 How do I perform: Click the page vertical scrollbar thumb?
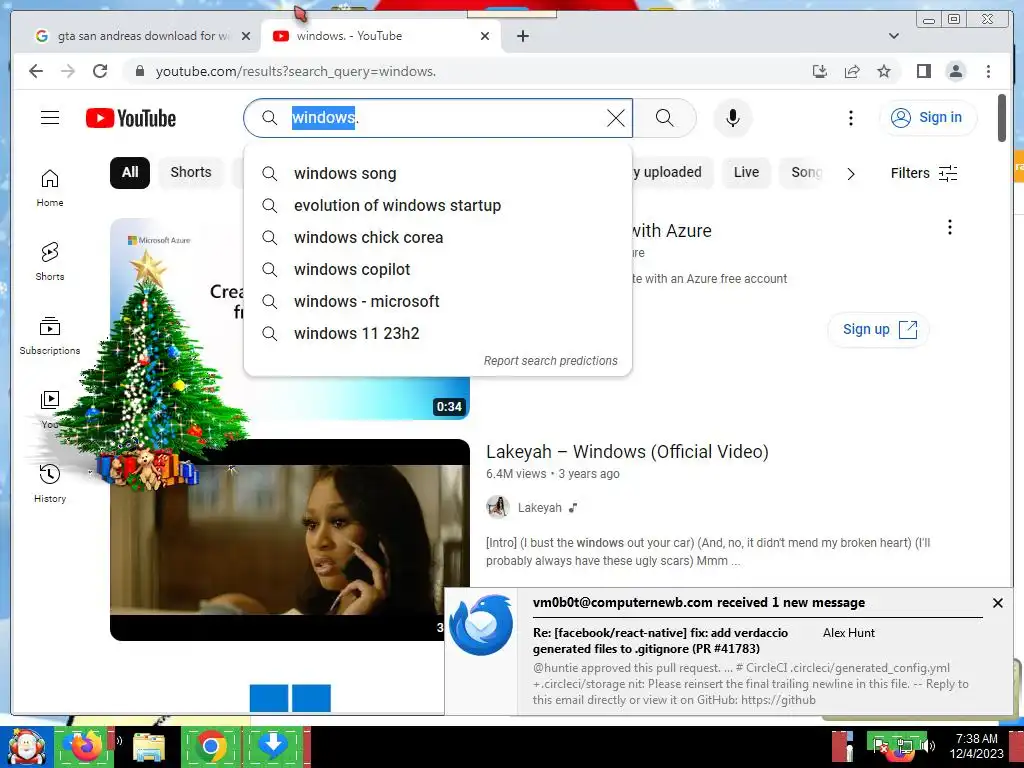pyautogui.click(x=1002, y=118)
